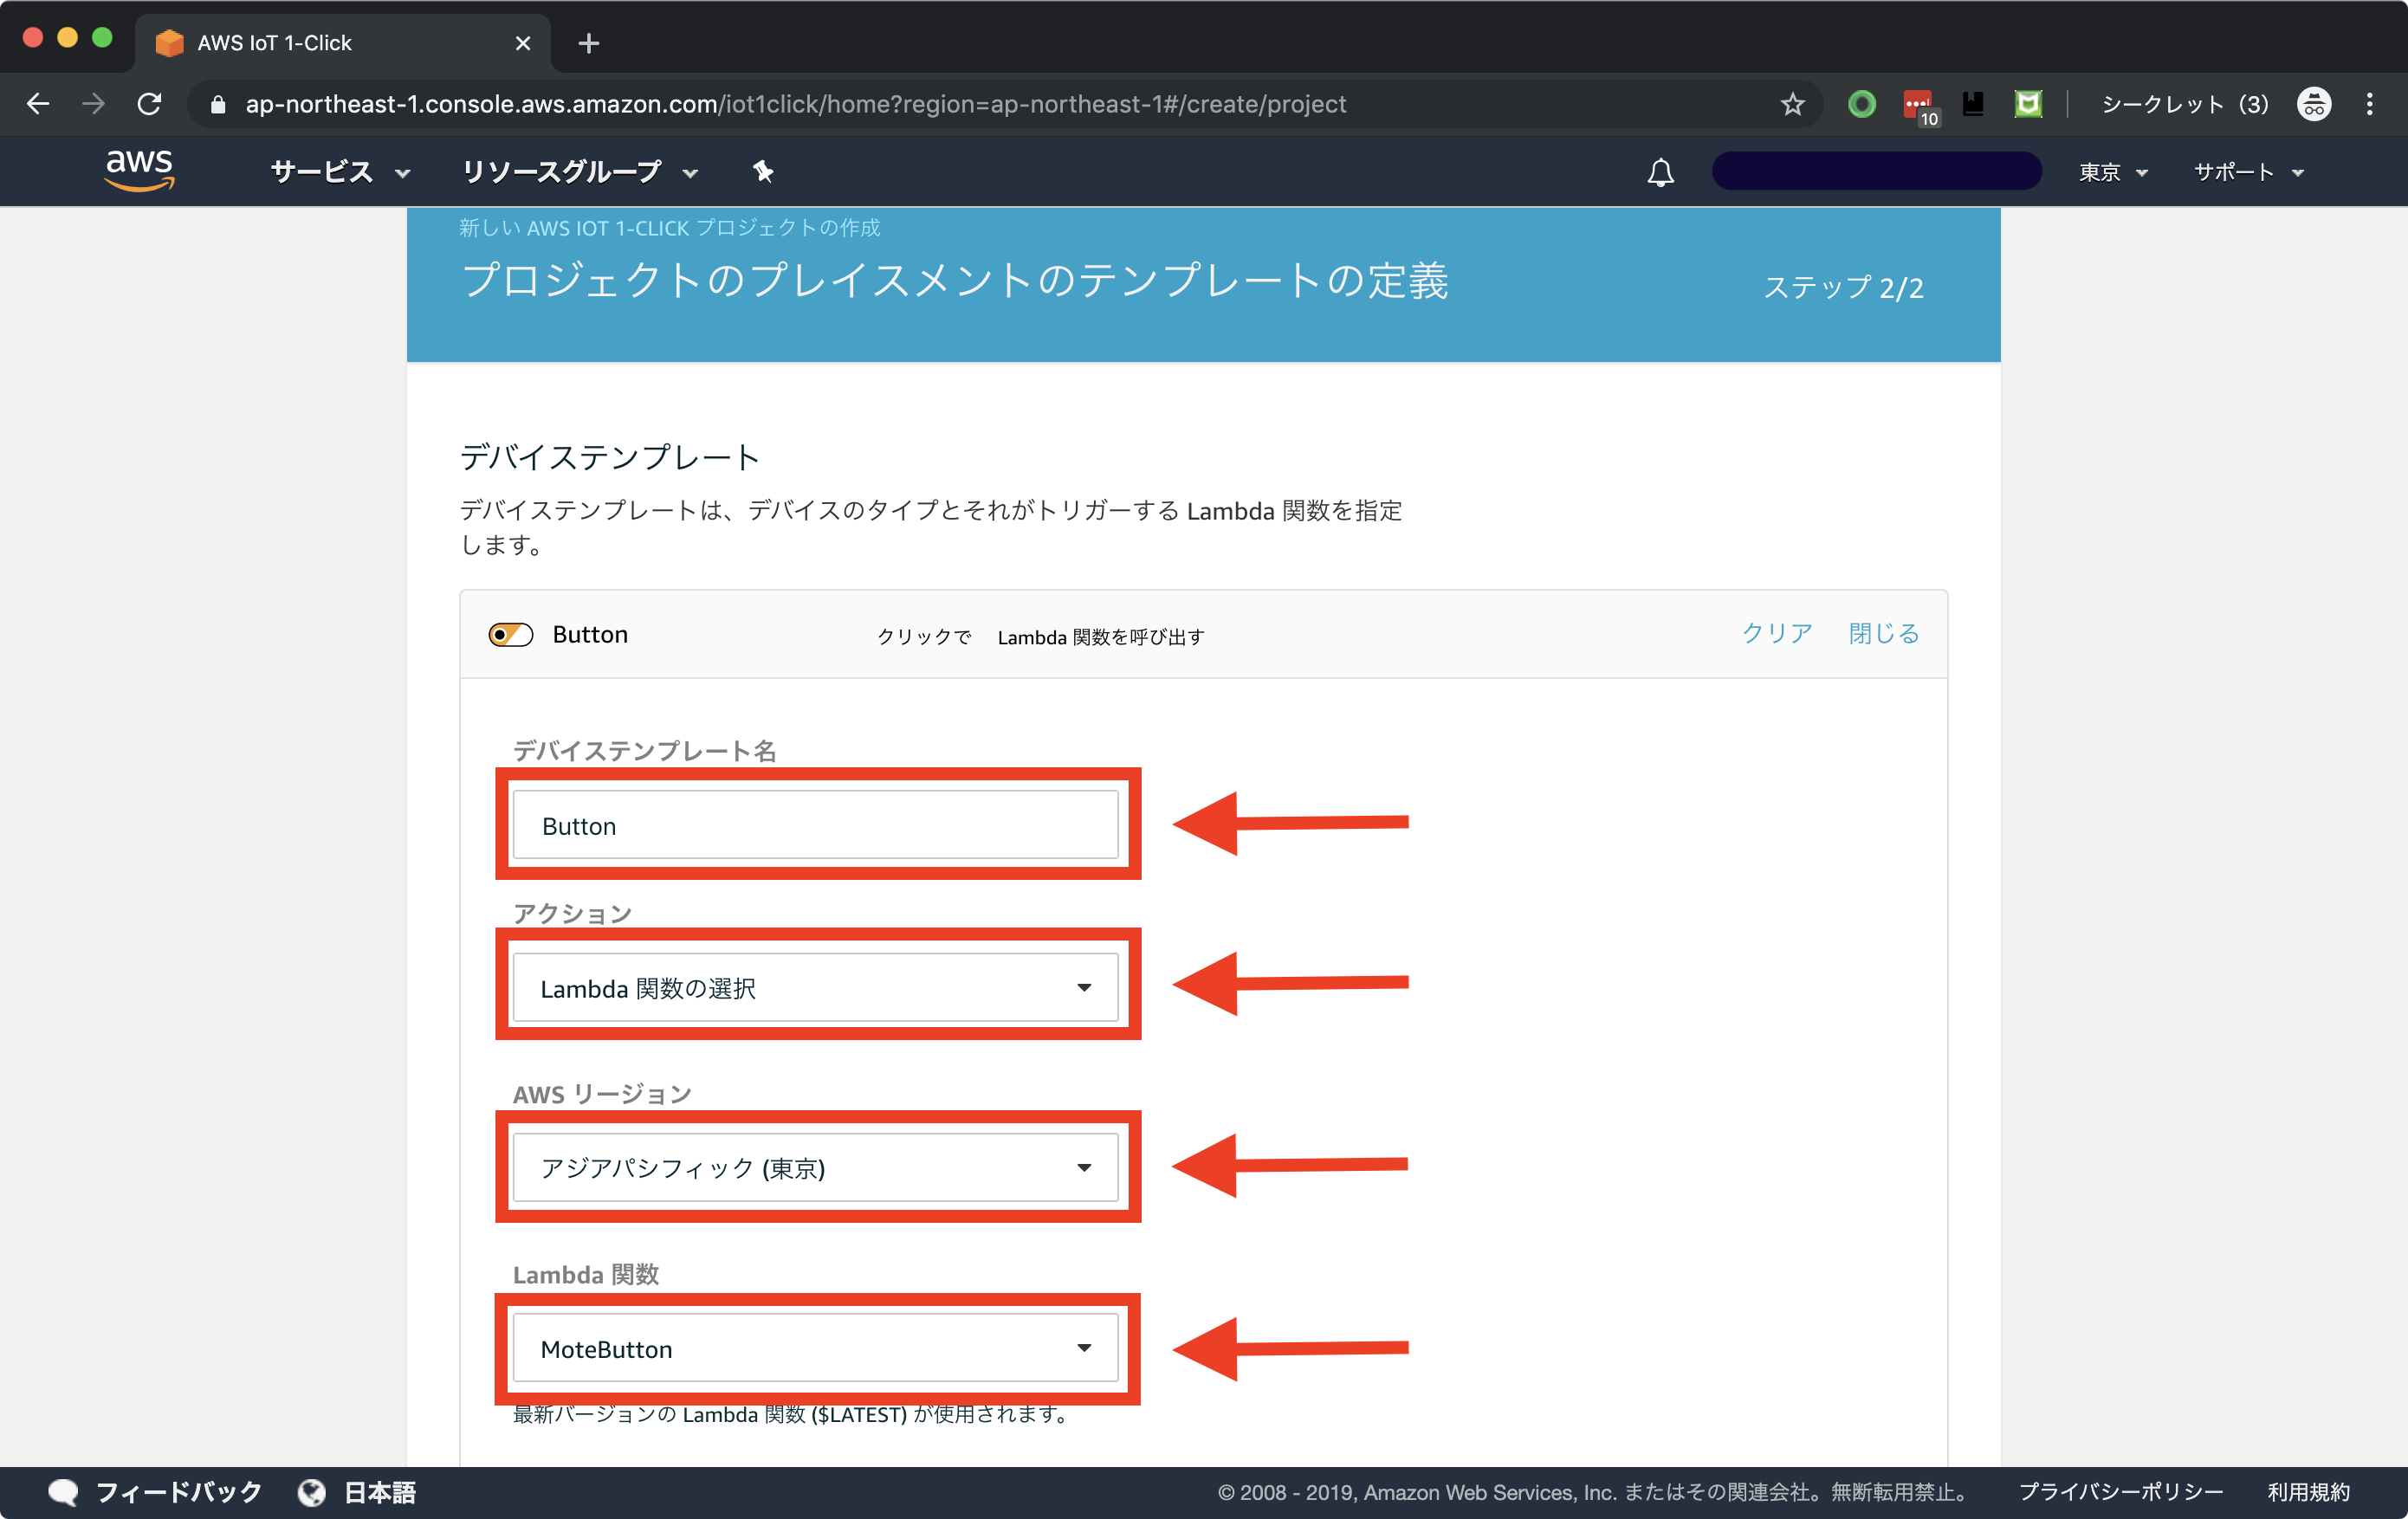Open the incognito profile icon
This screenshot has height=1519, width=2408.
point(2314,104)
